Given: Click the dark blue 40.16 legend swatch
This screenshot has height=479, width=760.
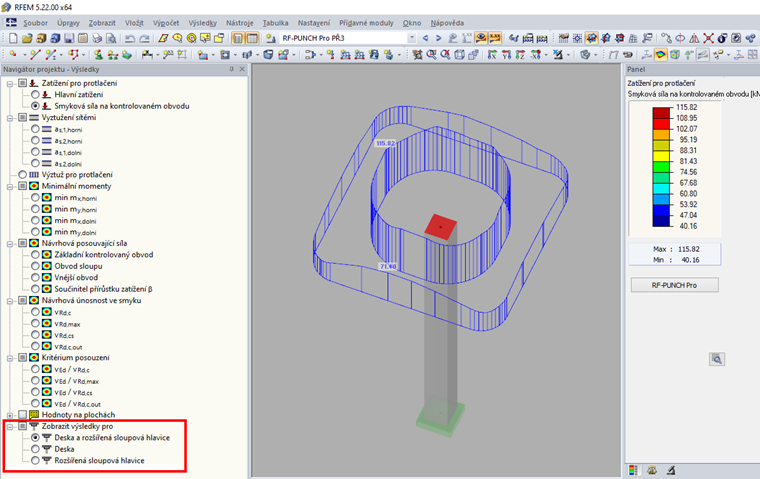Looking at the screenshot, I should 661,221.
